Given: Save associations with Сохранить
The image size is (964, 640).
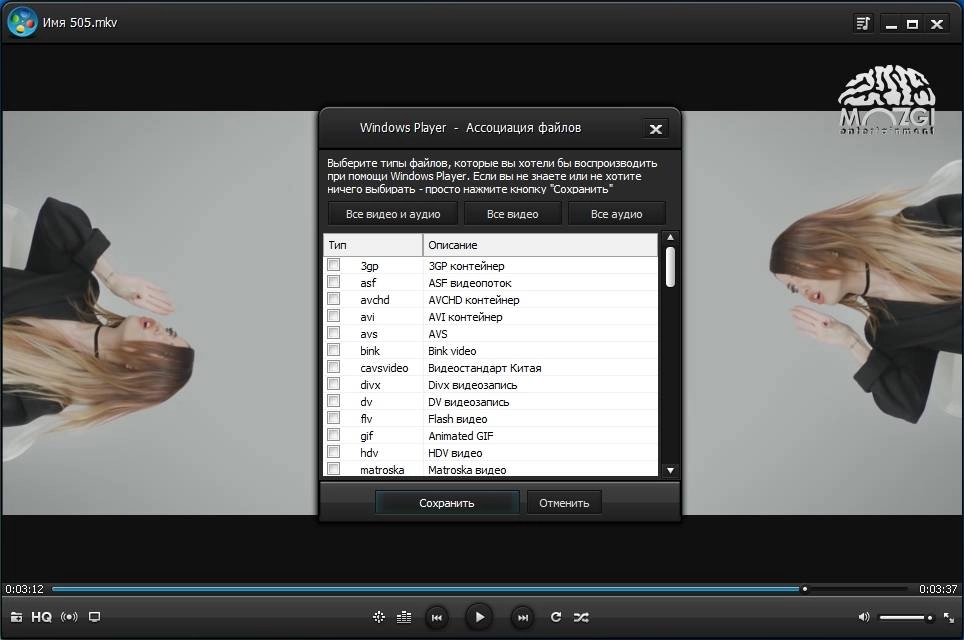Looking at the screenshot, I should (447, 503).
